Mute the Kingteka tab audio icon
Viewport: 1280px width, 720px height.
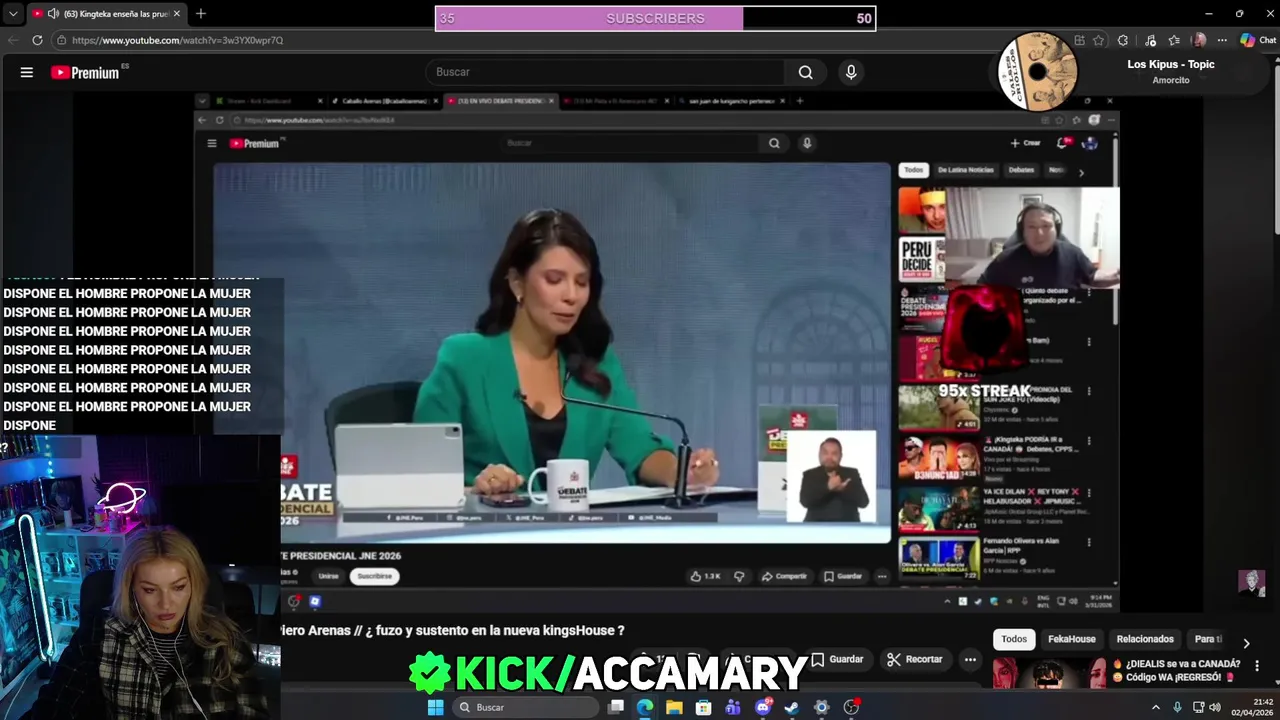(x=52, y=14)
